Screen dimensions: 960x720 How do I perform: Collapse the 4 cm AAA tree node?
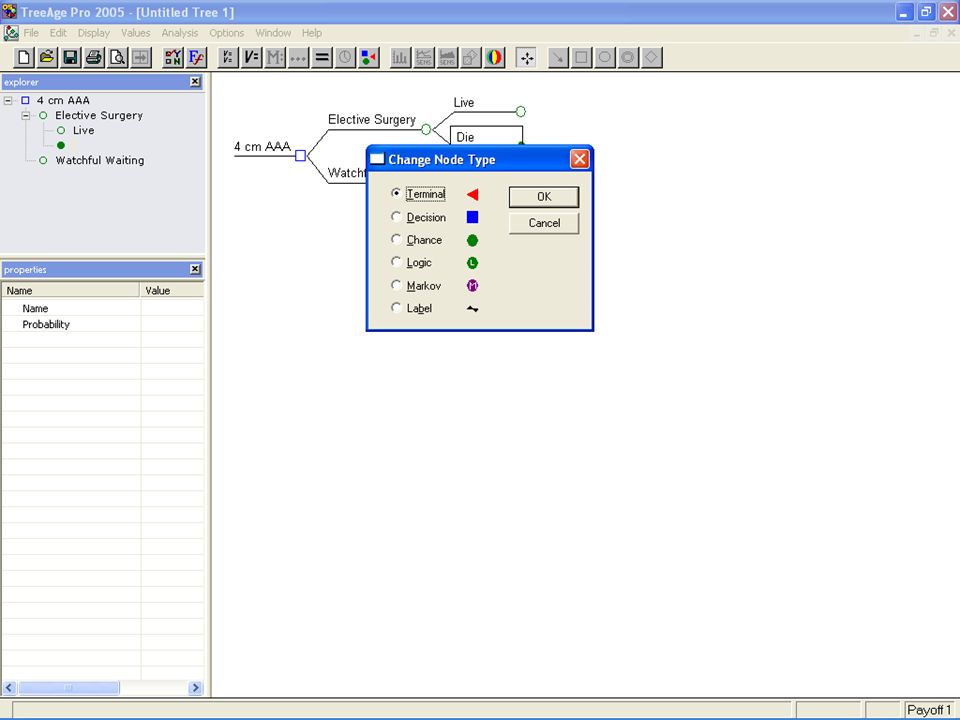[x=8, y=100]
